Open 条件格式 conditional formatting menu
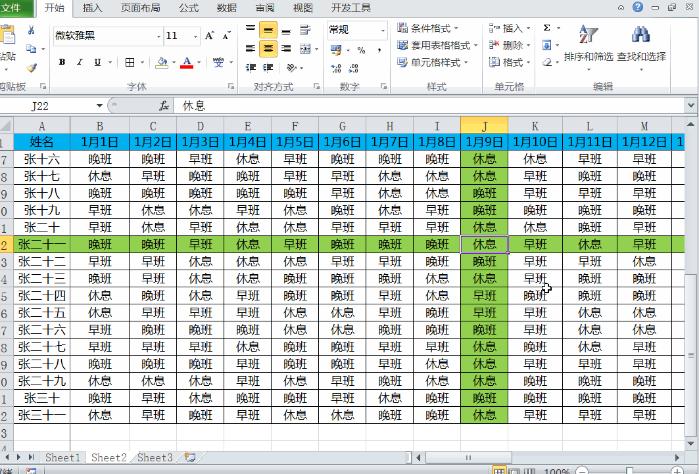The image size is (699, 474). coord(428,28)
